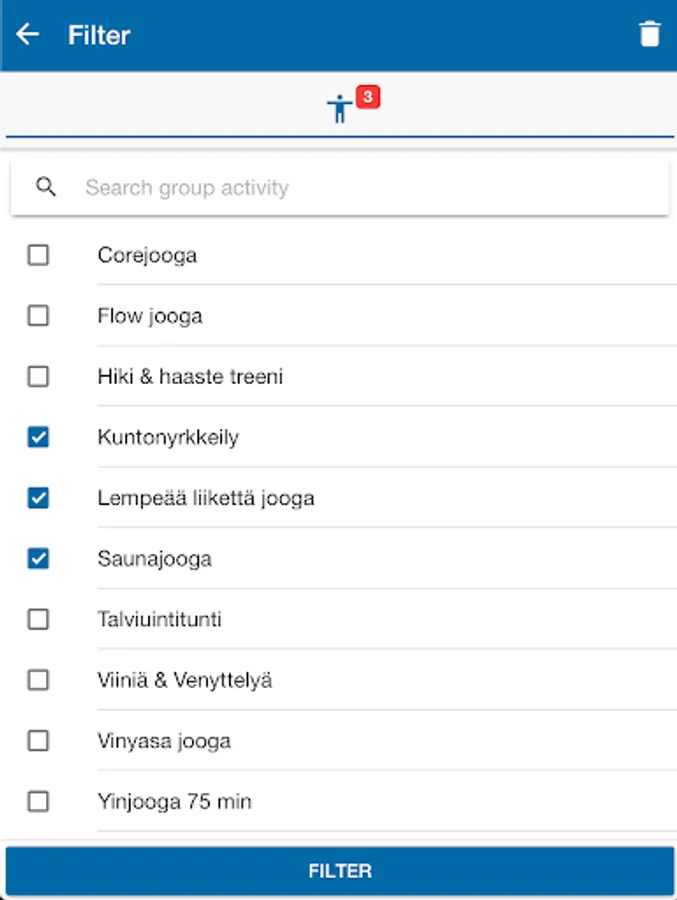677x900 pixels.
Task: Toggle the Viiniä & Venyttelyä checkbox
Action: (x=38, y=680)
